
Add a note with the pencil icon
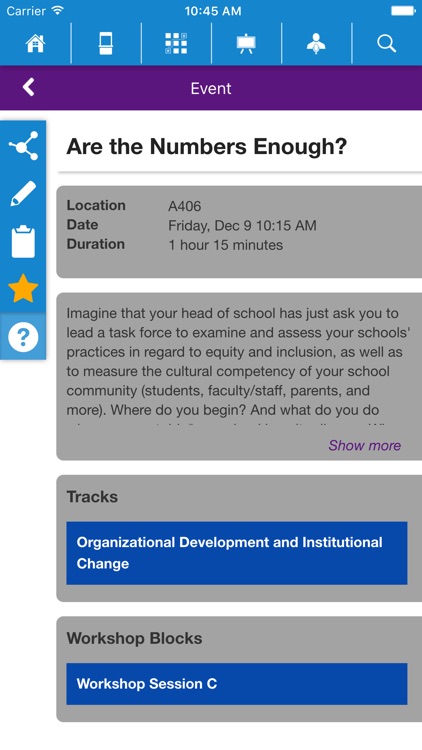[23, 194]
